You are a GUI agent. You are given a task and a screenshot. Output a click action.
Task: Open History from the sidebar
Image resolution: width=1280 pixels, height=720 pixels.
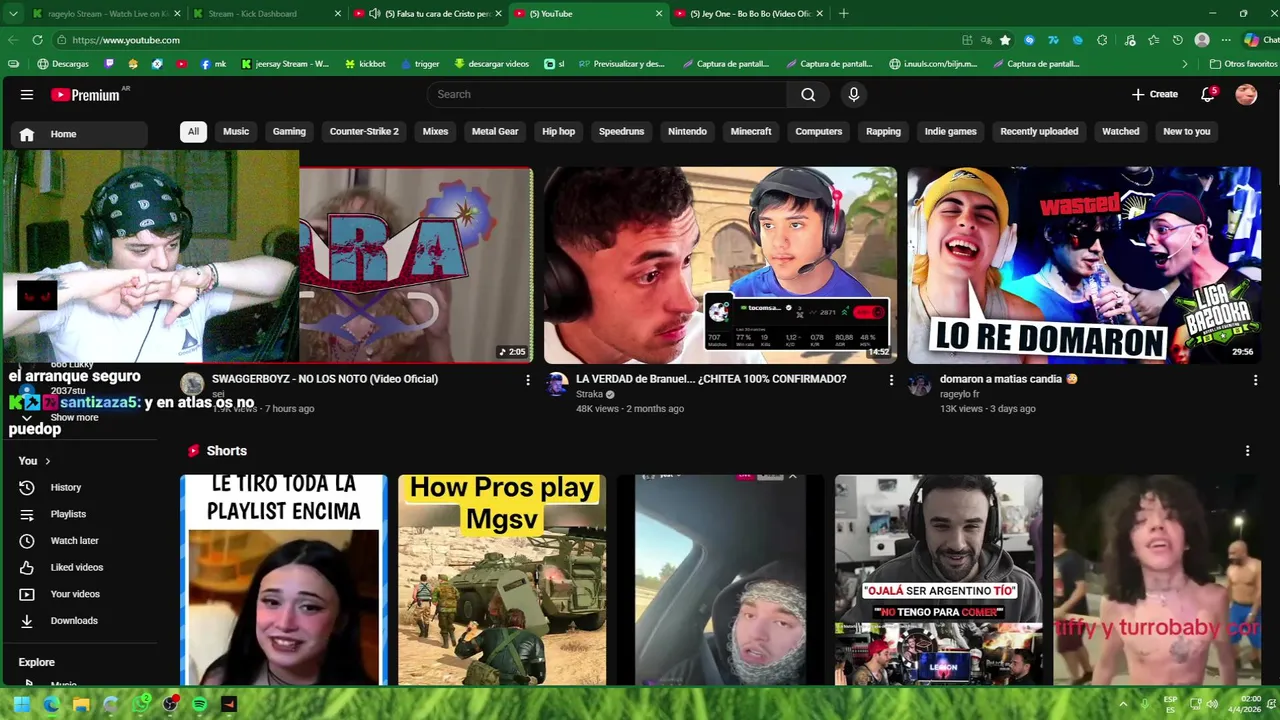[66, 487]
